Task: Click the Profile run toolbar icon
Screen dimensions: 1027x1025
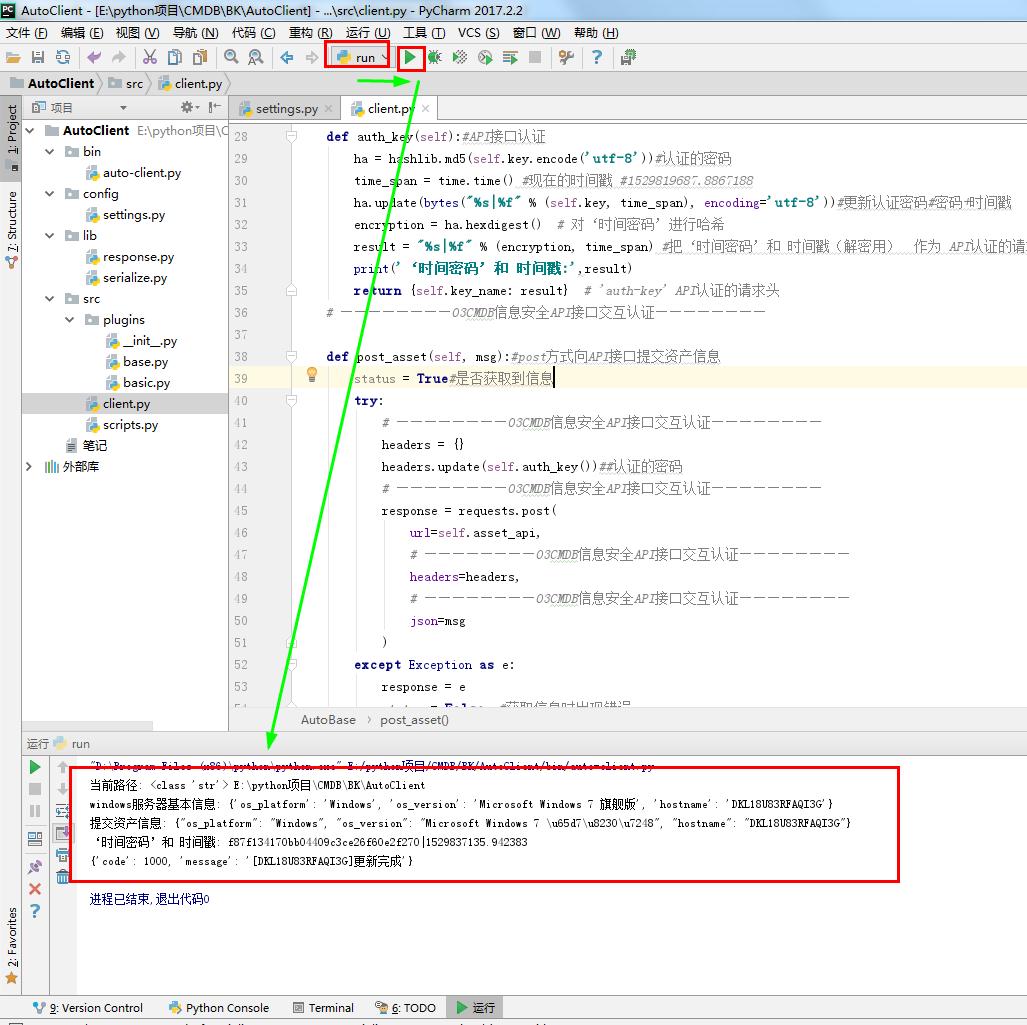Action: click(x=485, y=58)
